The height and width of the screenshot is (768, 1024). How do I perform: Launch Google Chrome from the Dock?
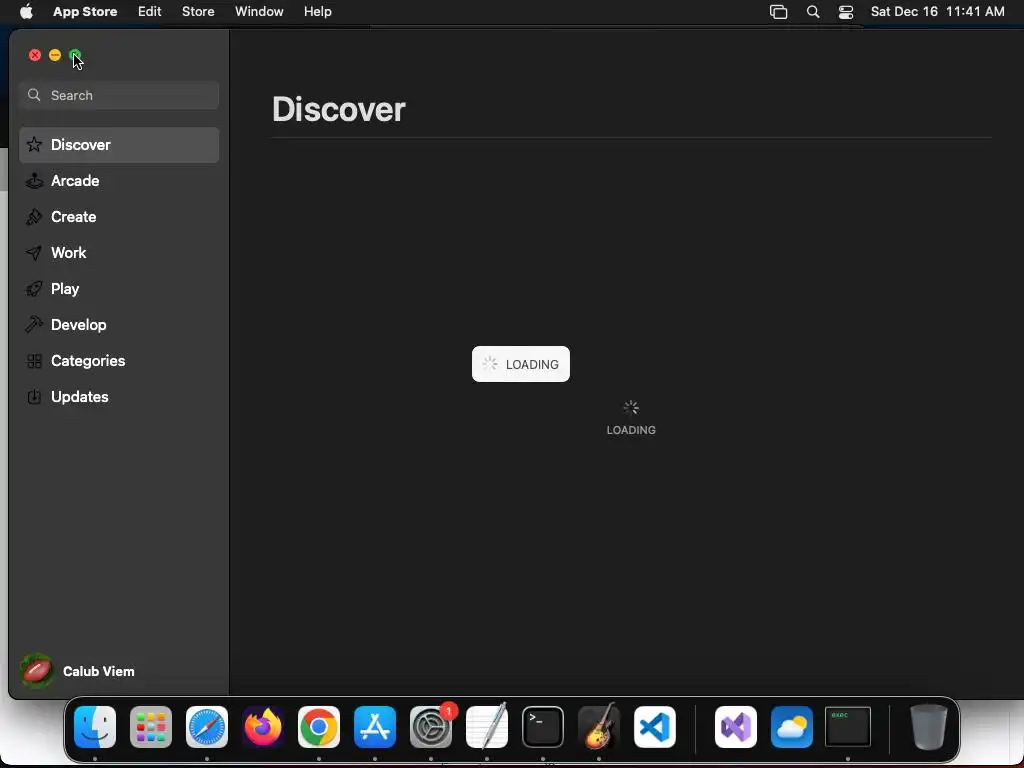click(319, 727)
